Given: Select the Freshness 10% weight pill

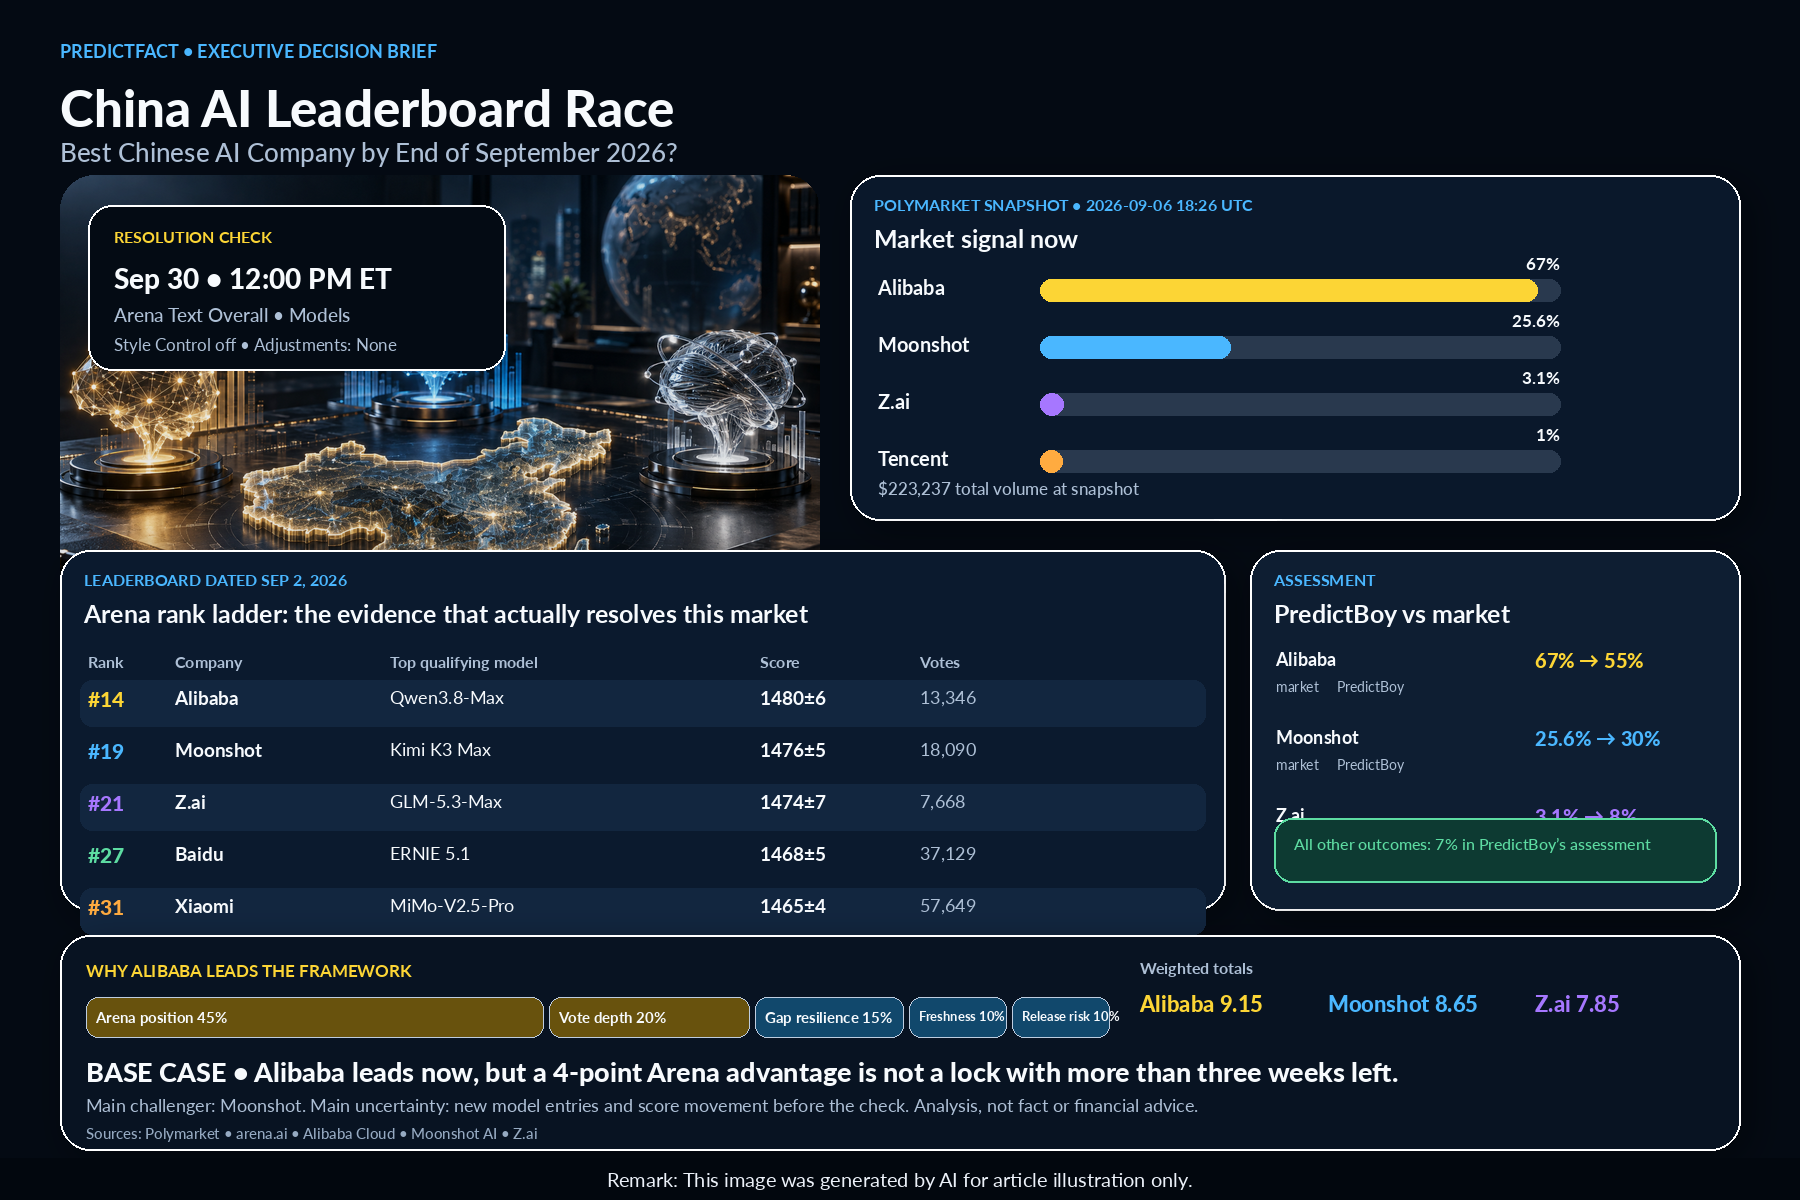Looking at the screenshot, I should [958, 1017].
